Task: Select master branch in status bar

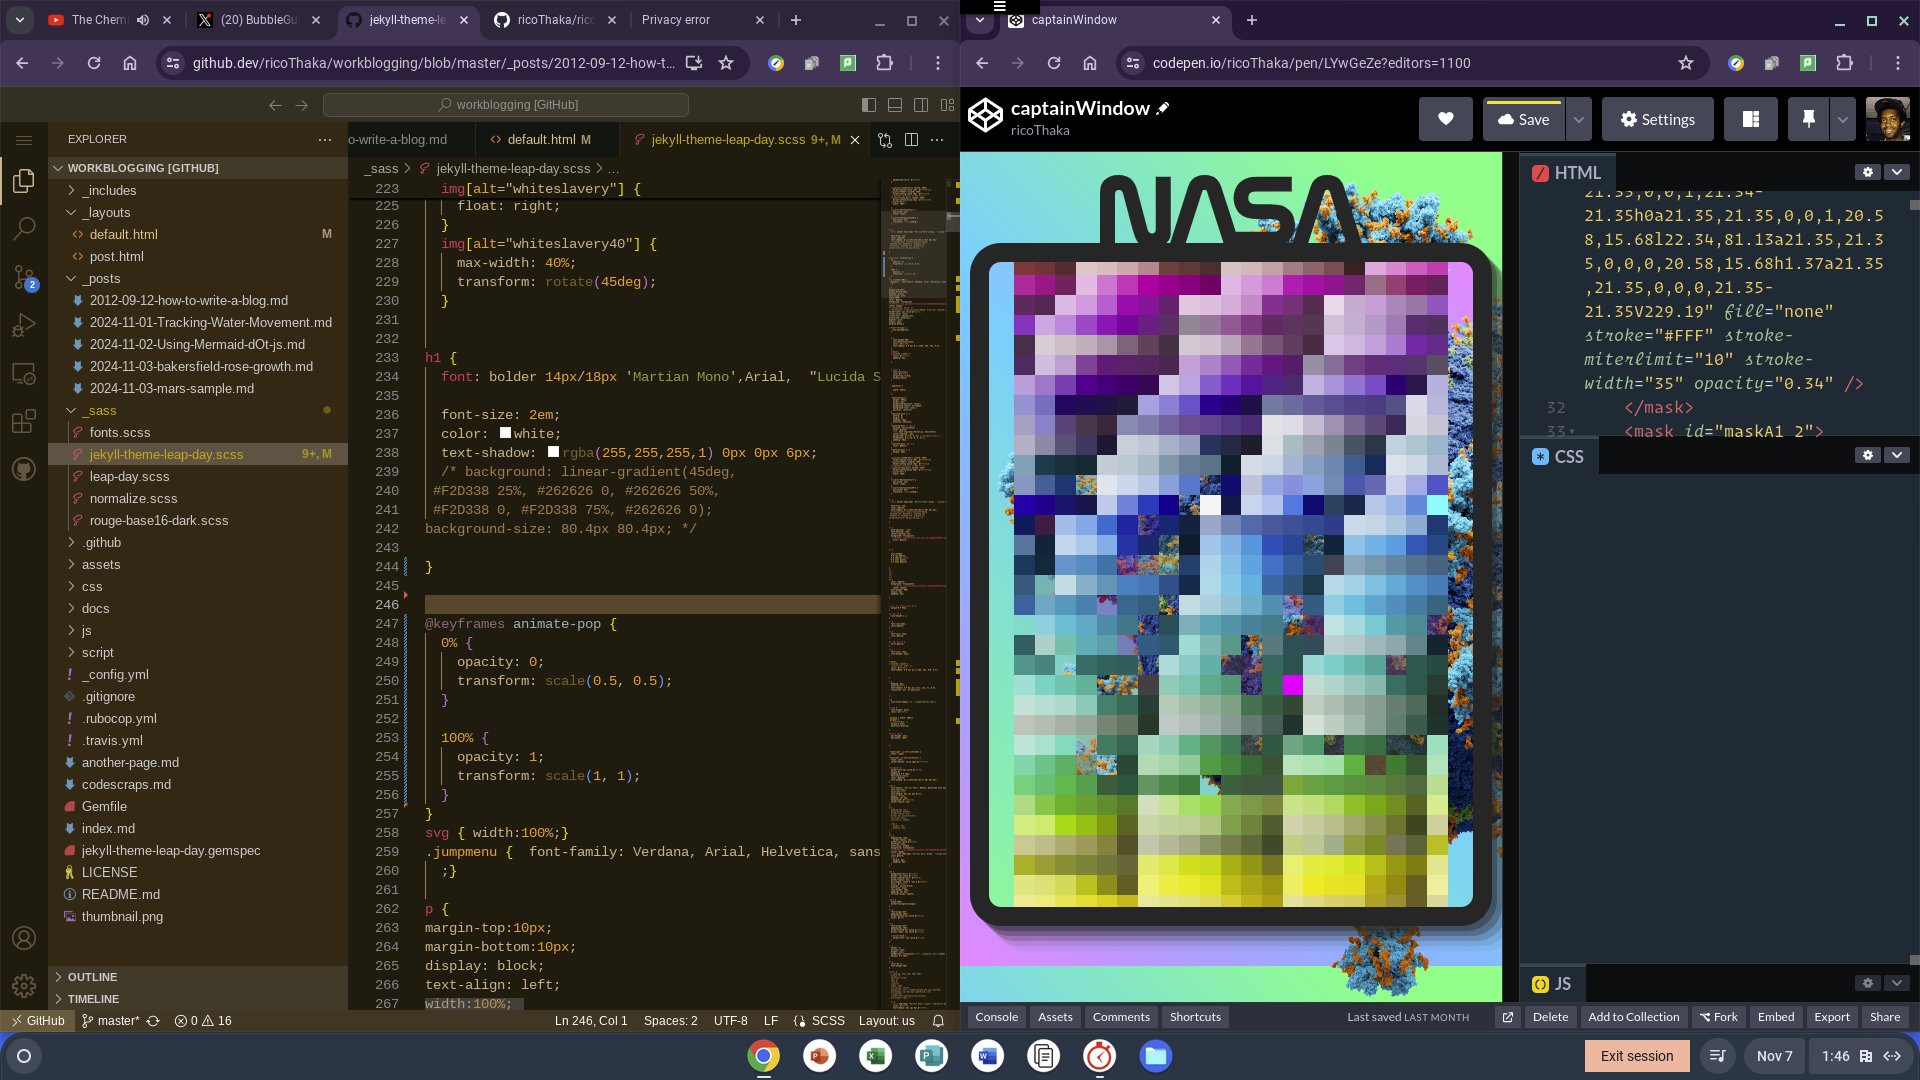Action: click(111, 1021)
